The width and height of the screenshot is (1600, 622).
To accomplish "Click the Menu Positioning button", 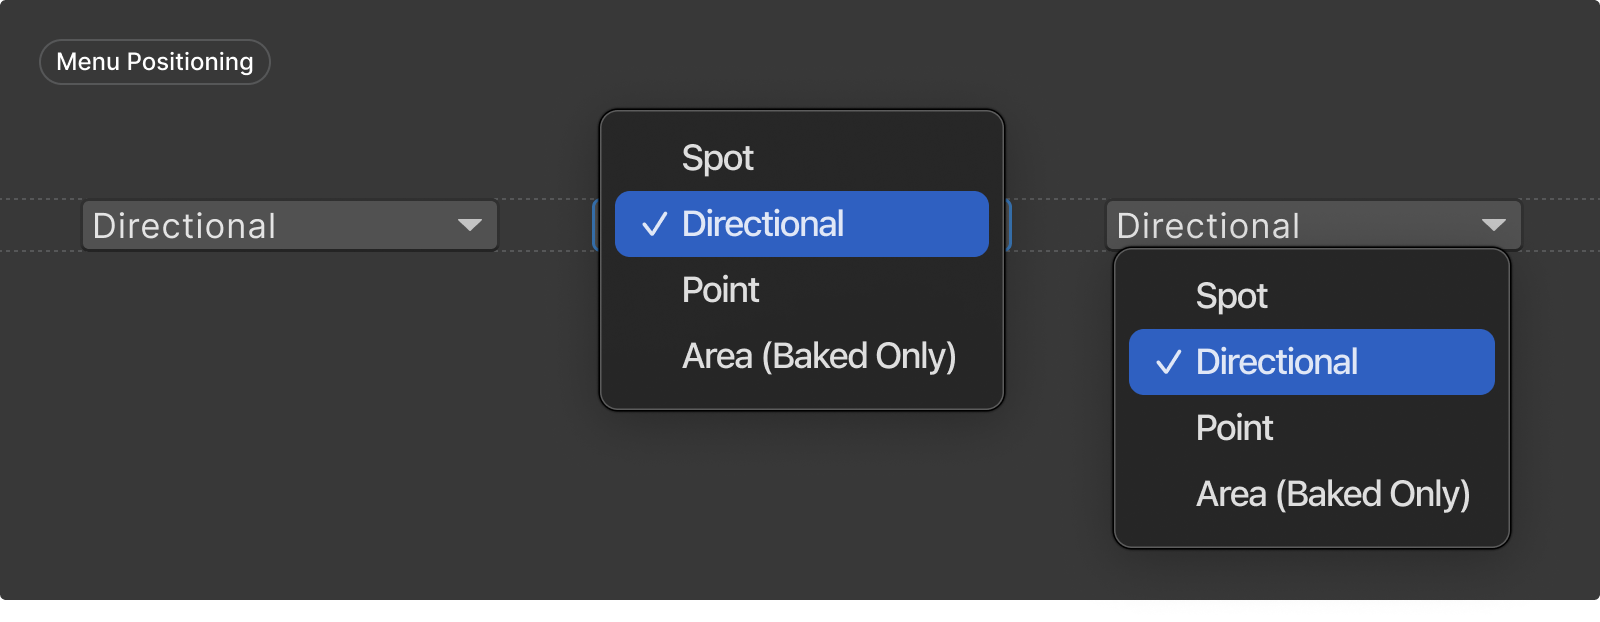I will click(154, 61).
